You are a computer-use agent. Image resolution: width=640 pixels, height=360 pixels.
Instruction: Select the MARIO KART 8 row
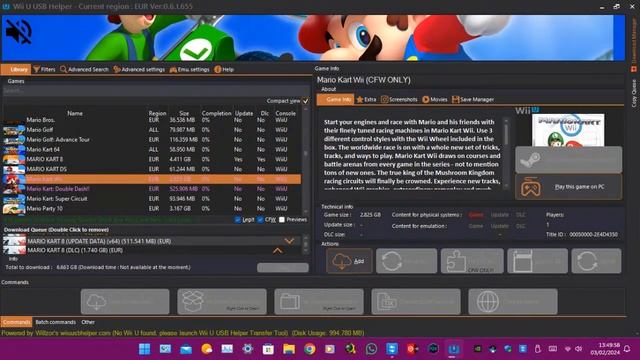pyautogui.click(x=152, y=159)
